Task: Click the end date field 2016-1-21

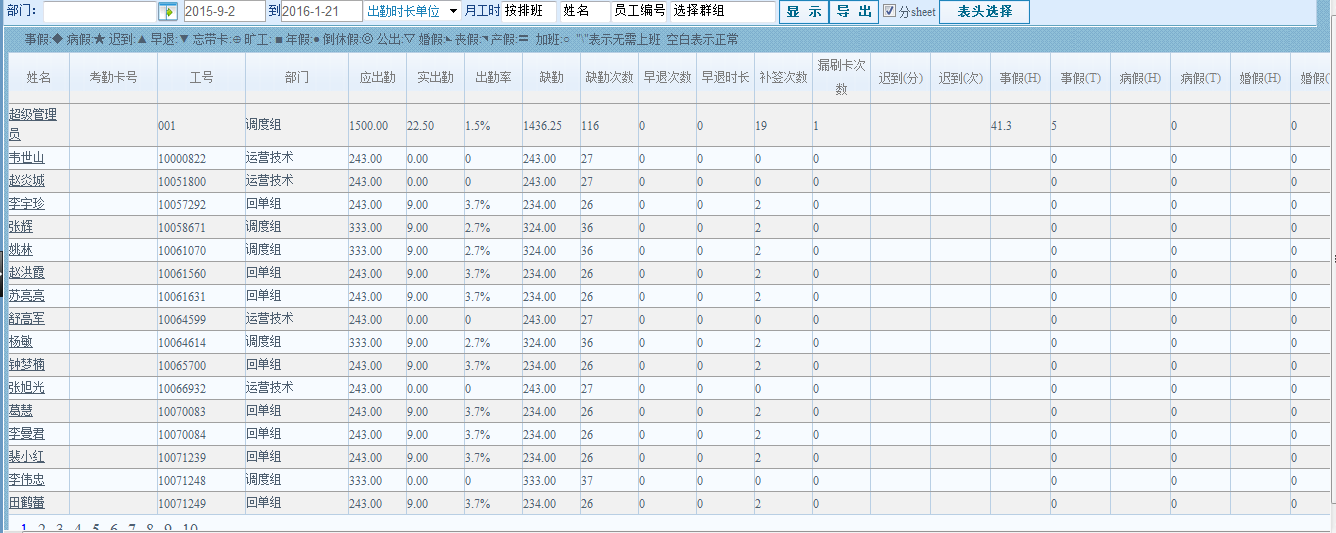Action: click(321, 12)
